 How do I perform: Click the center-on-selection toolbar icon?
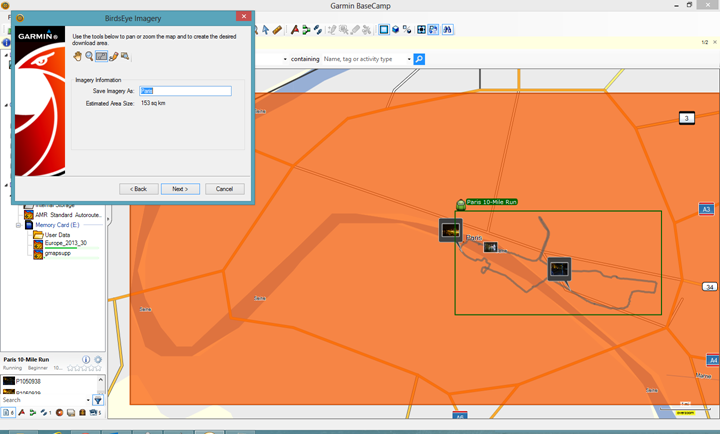421,30
